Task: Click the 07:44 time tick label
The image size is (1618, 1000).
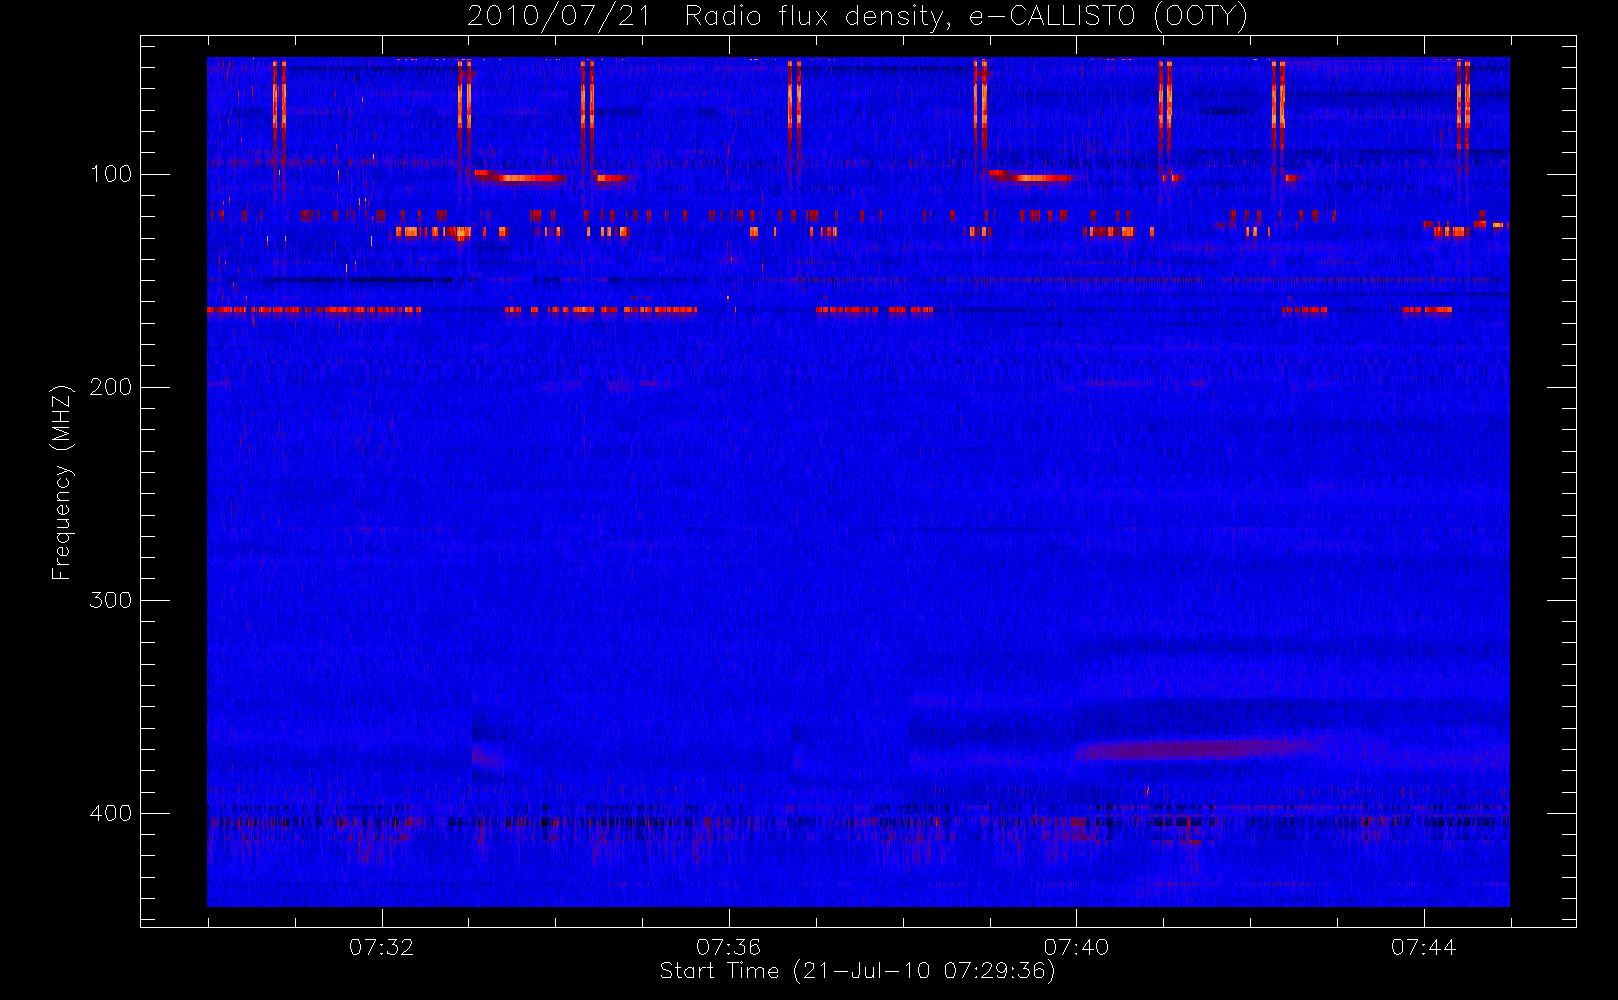Action: click(1424, 947)
